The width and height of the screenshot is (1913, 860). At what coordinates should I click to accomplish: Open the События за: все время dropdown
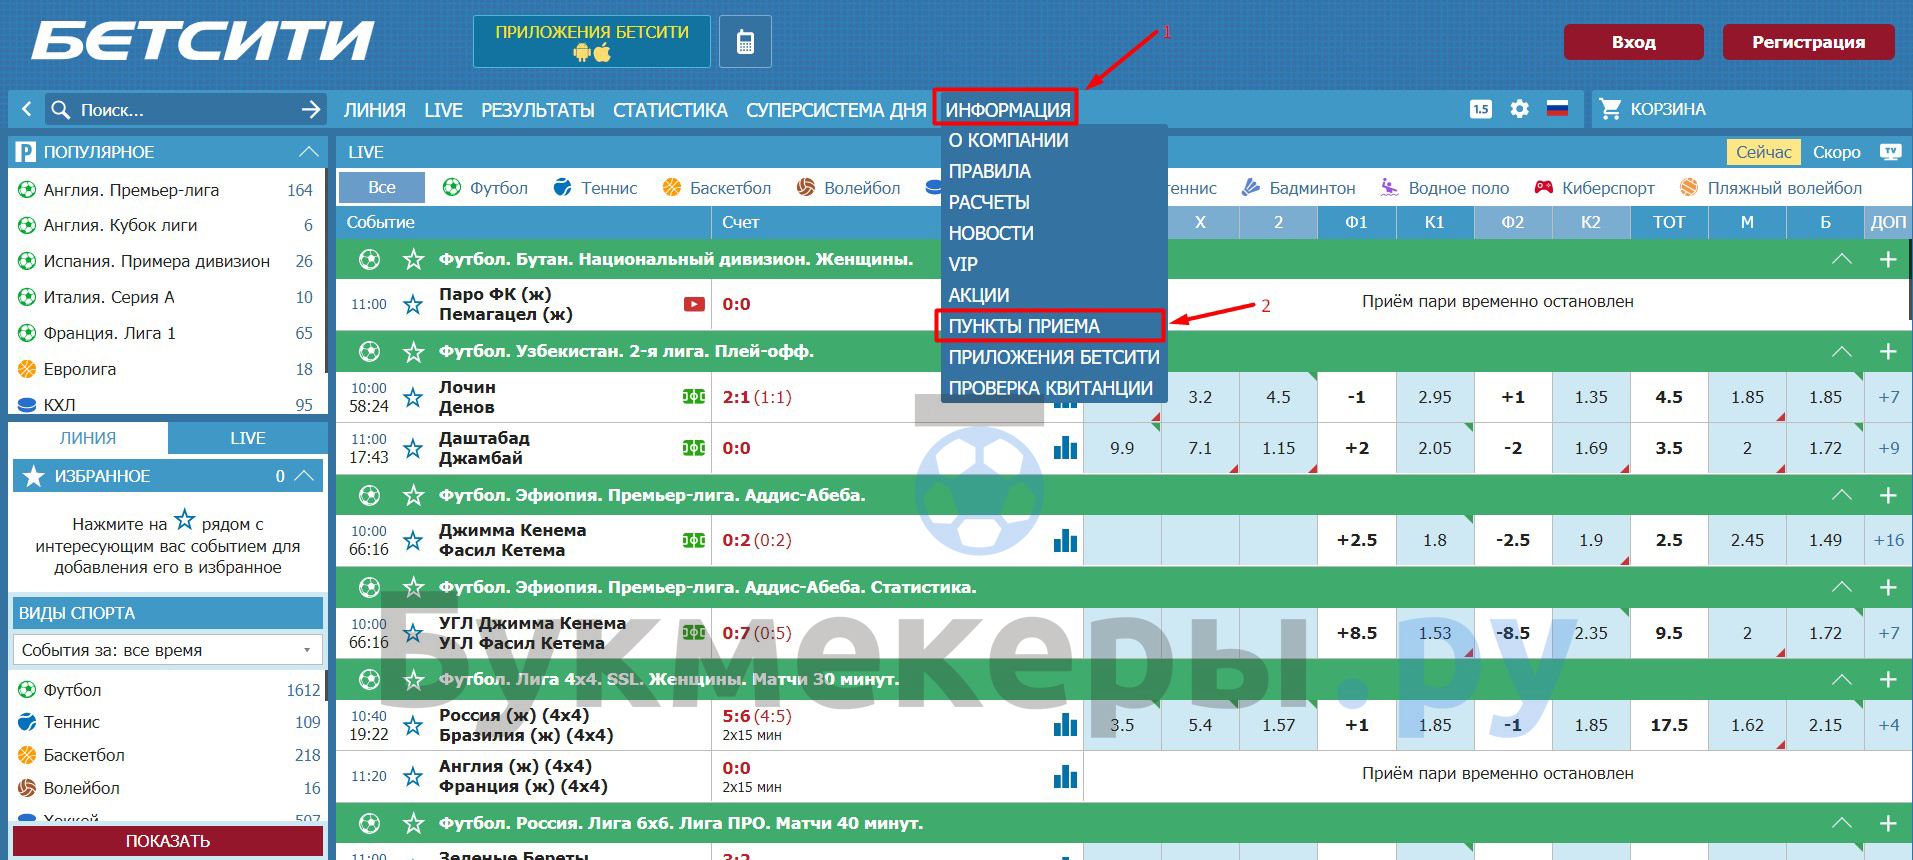click(x=167, y=650)
